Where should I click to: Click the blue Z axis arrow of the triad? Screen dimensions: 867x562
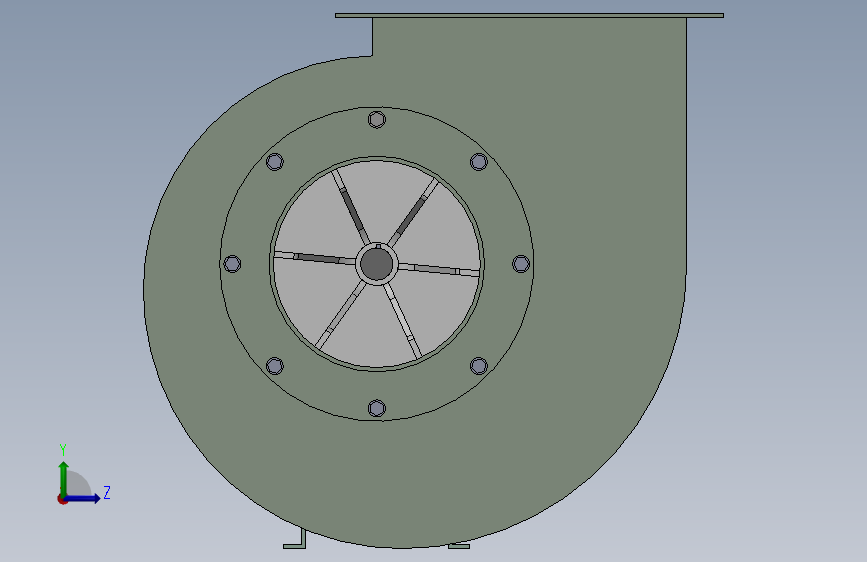click(x=83, y=498)
